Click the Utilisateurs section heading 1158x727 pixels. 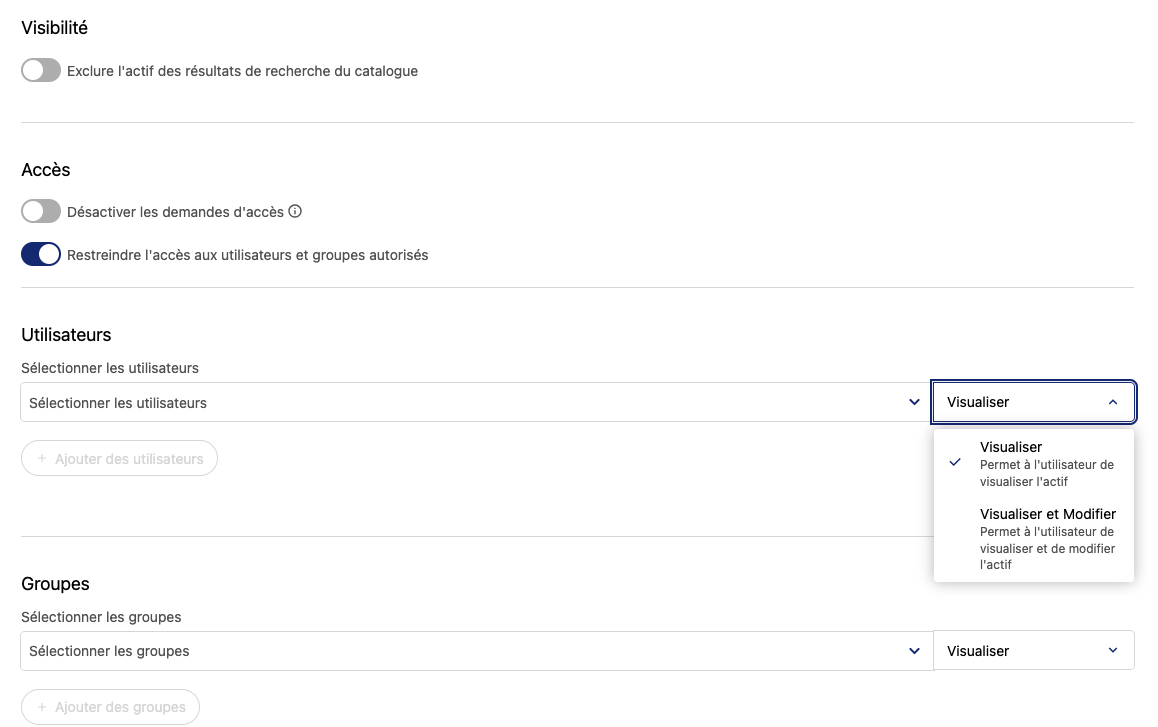pyautogui.click(x=66, y=335)
